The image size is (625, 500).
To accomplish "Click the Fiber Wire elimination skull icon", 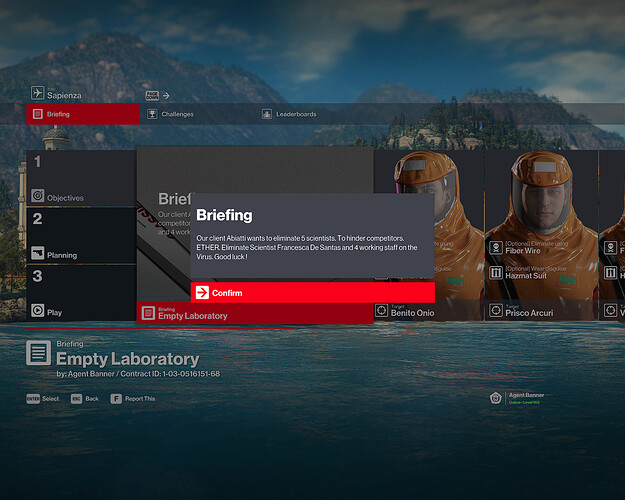I will point(496,248).
